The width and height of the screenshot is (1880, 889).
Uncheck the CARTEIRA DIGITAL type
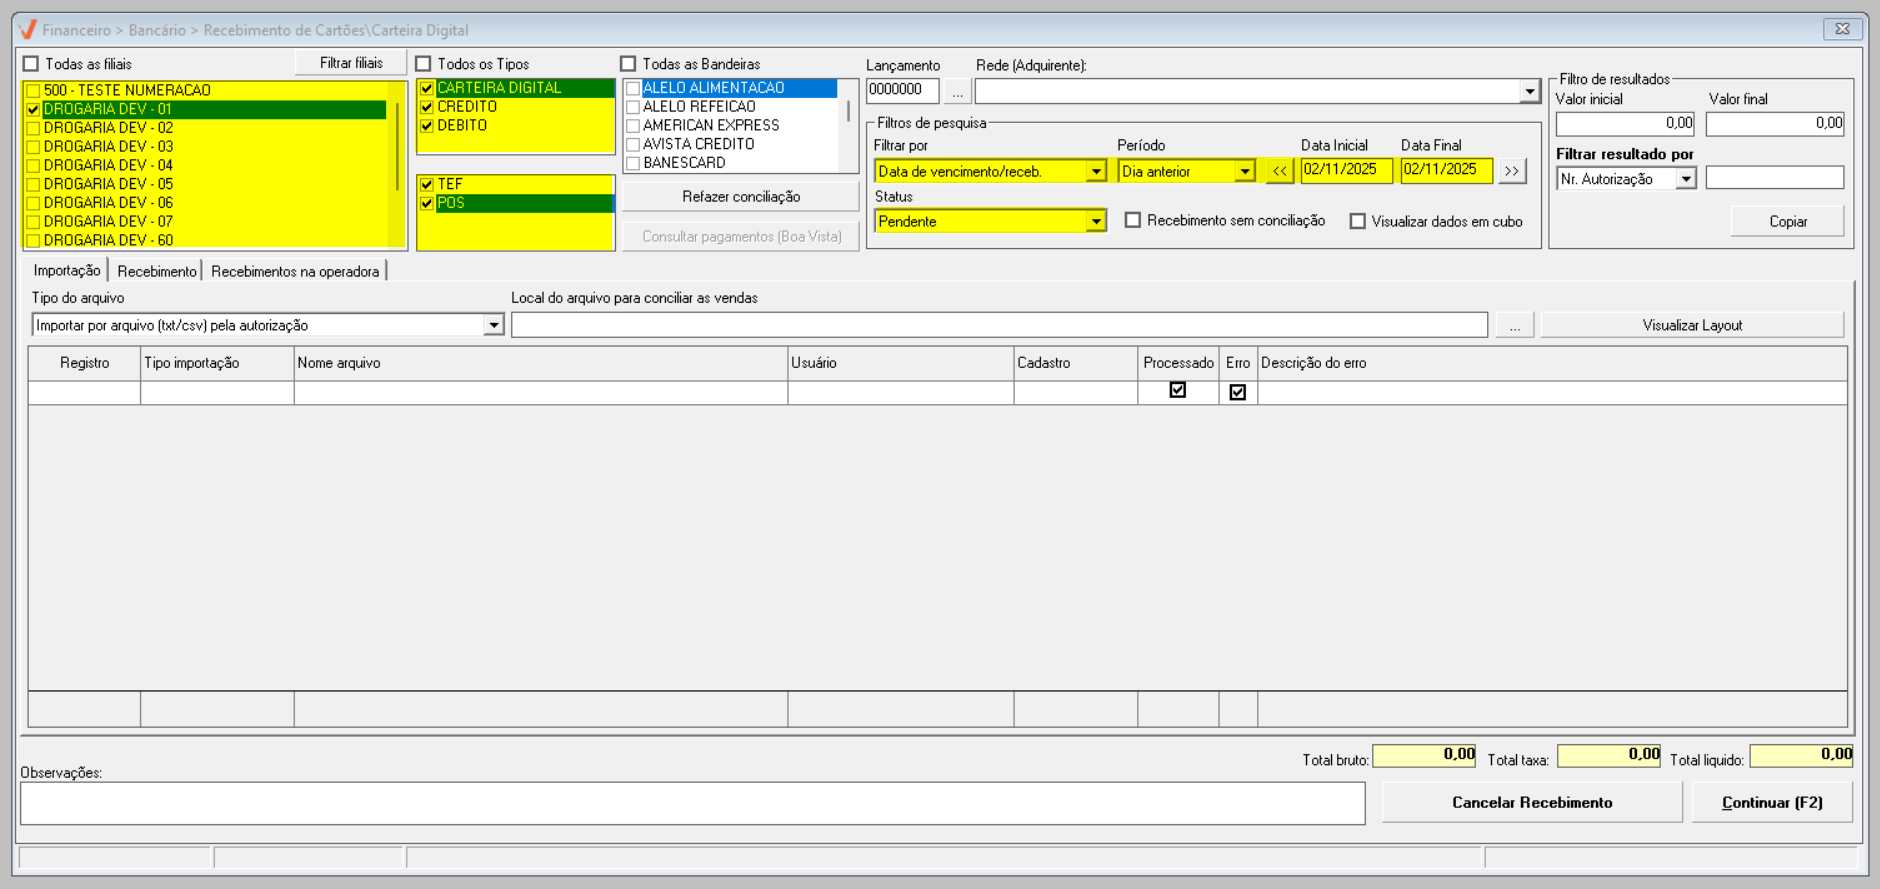(427, 88)
